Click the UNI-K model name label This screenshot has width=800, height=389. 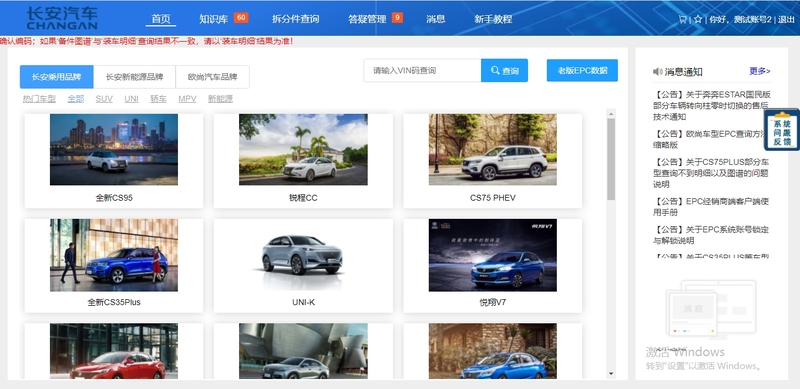click(x=303, y=302)
